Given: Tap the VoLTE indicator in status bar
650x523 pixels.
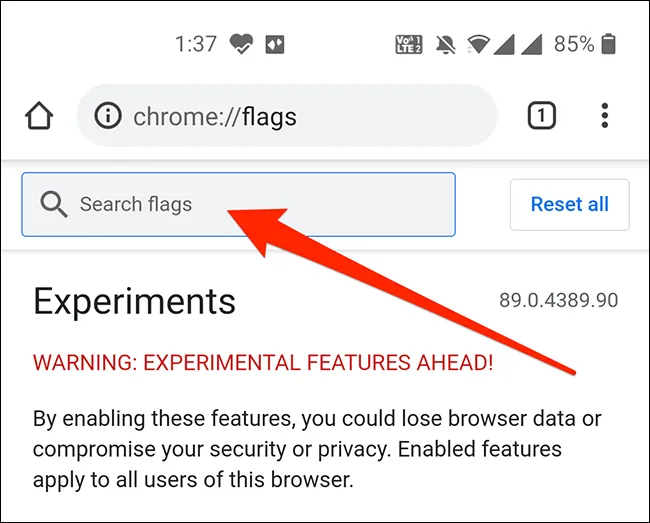Looking at the screenshot, I should point(408,44).
